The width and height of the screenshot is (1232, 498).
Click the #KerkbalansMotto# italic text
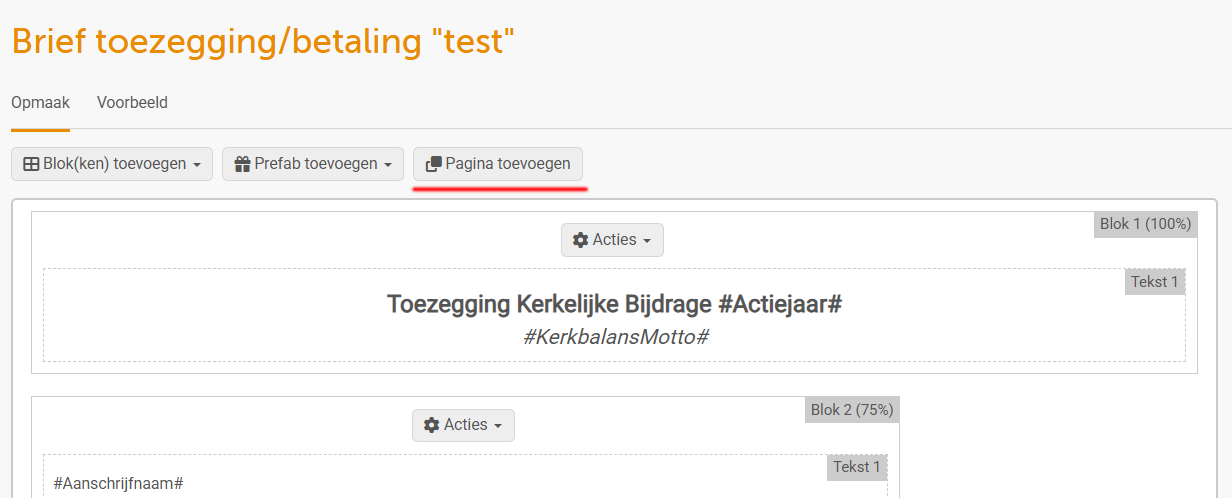[615, 337]
